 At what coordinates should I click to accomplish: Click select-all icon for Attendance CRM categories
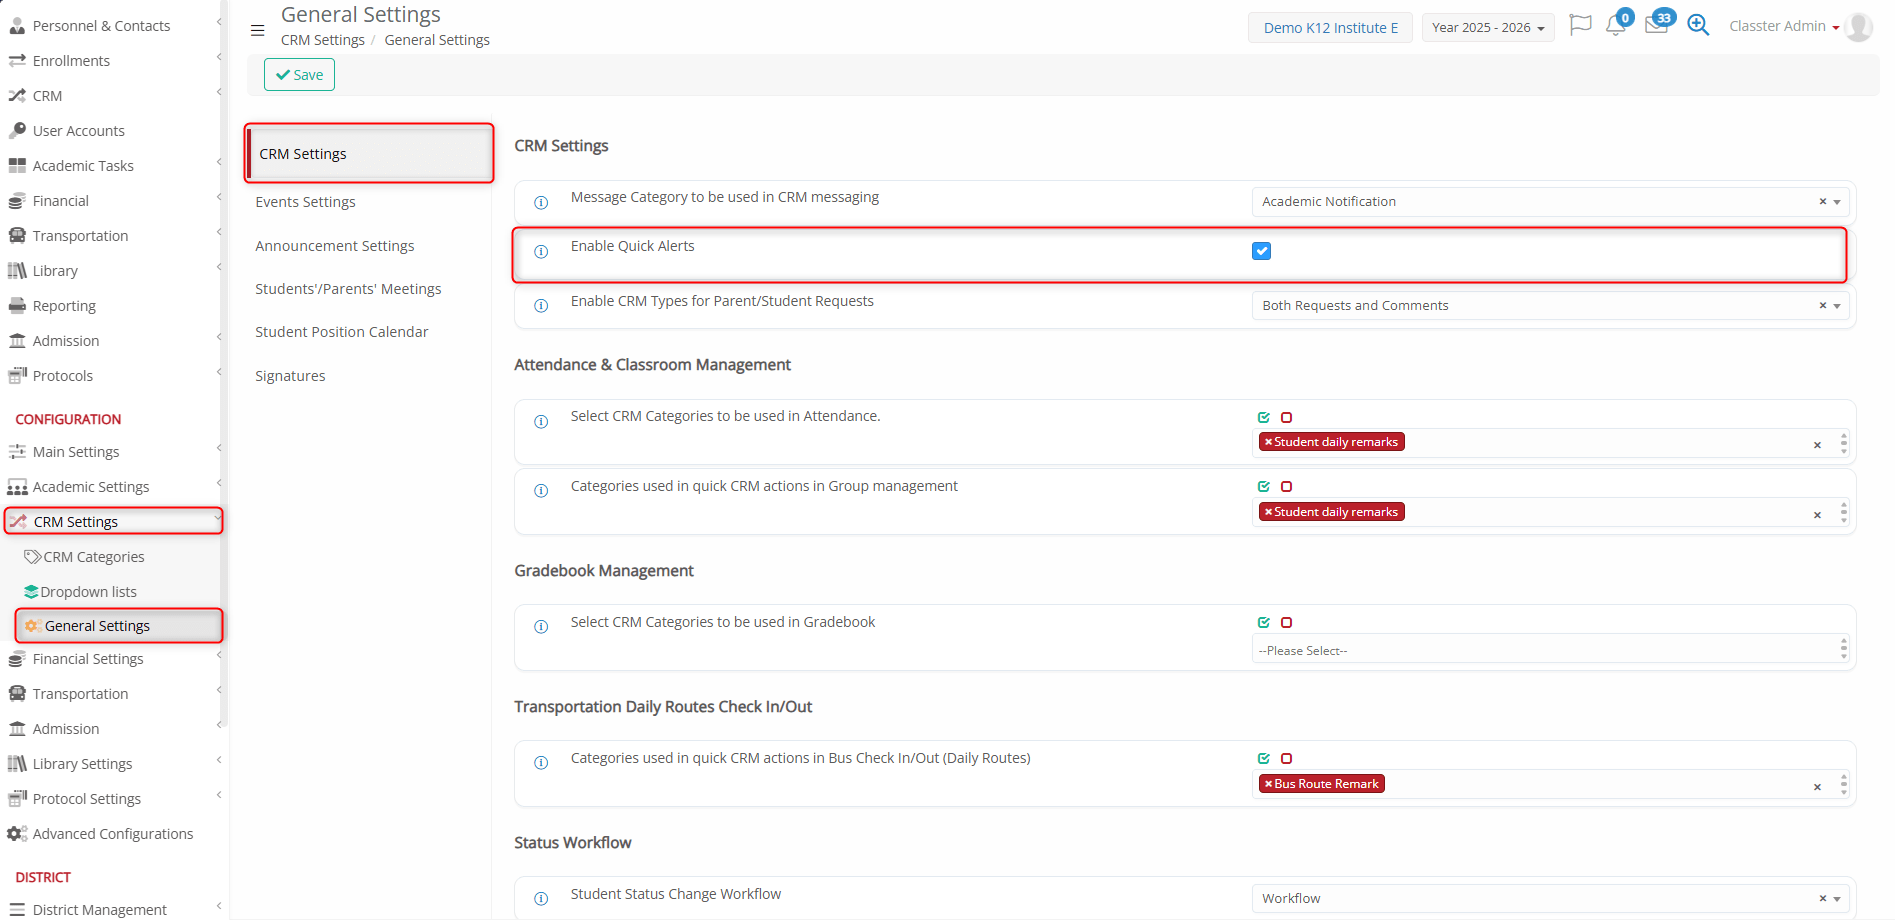coord(1264,418)
